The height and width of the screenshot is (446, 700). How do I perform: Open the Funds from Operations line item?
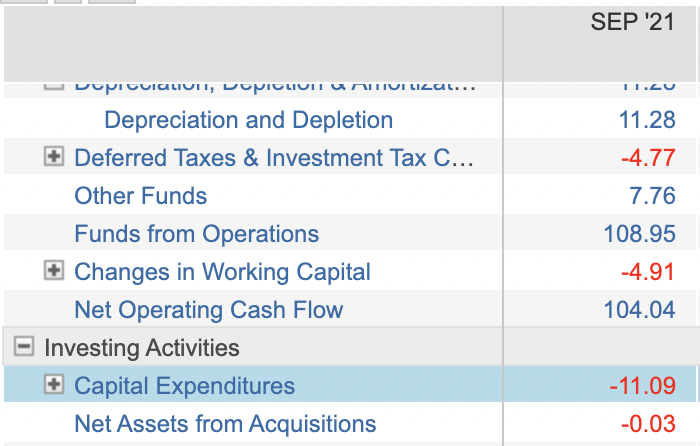tap(196, 234)
